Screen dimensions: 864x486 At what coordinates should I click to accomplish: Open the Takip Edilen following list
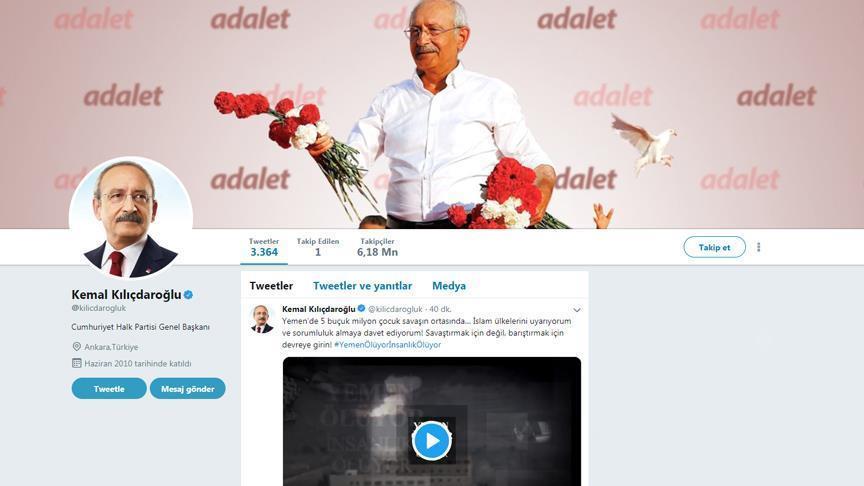pyautogui.click(x=318, y=247)
